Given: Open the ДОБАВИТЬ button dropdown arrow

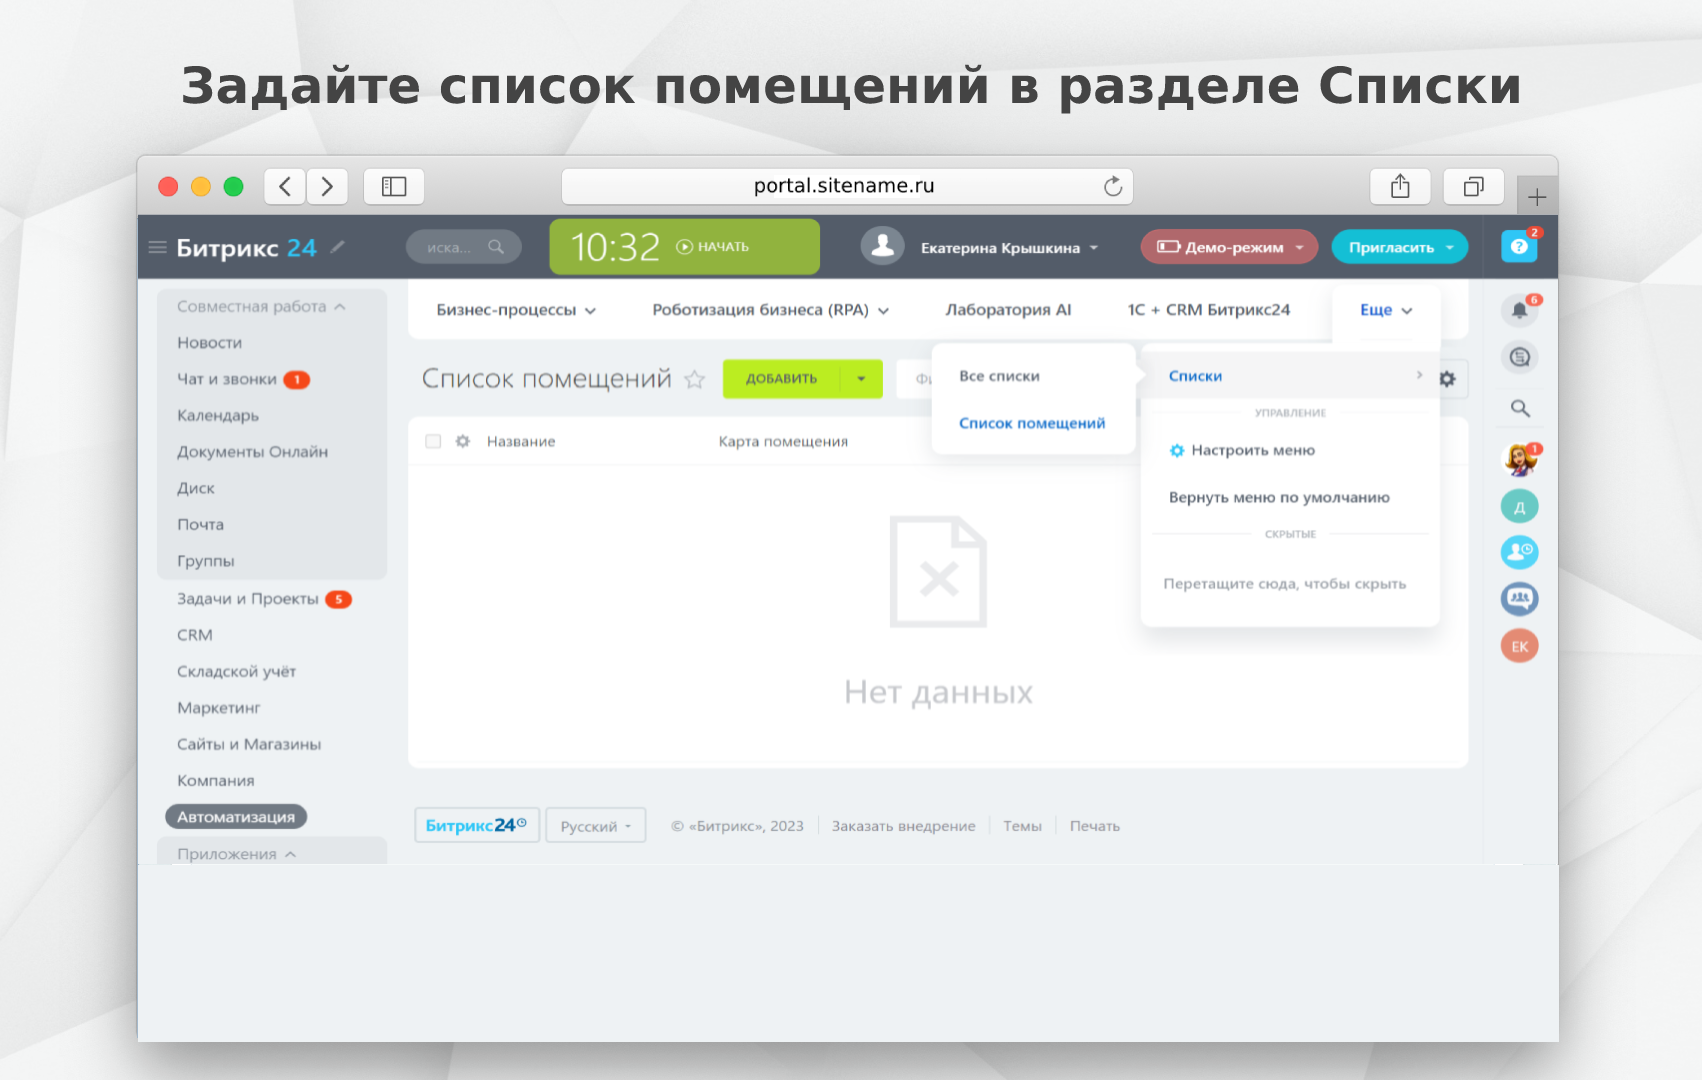Looking at the screenshot, I should pyautogui.click(x=861, y=379).
